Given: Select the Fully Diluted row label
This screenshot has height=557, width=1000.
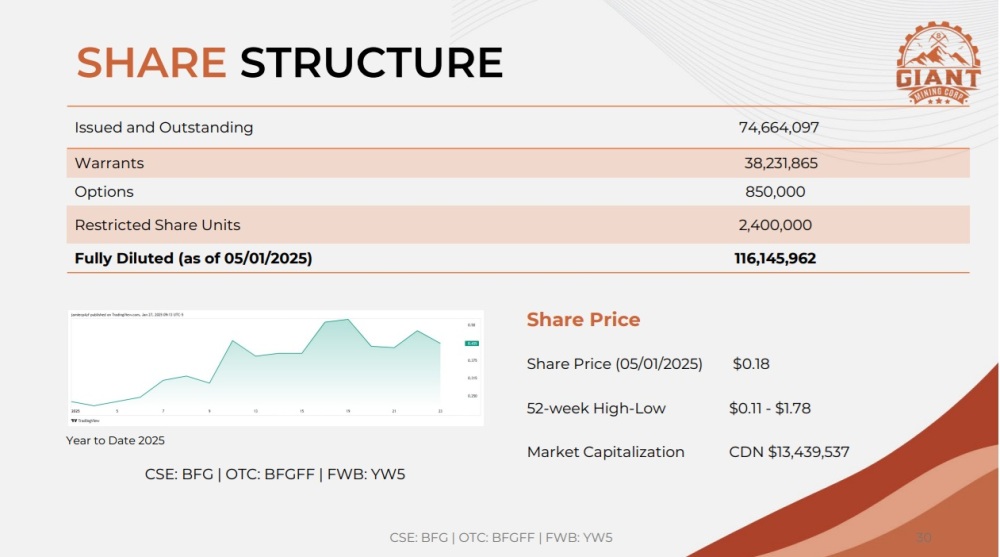Looking at the screenshot, I should click(x=193, y=259).
